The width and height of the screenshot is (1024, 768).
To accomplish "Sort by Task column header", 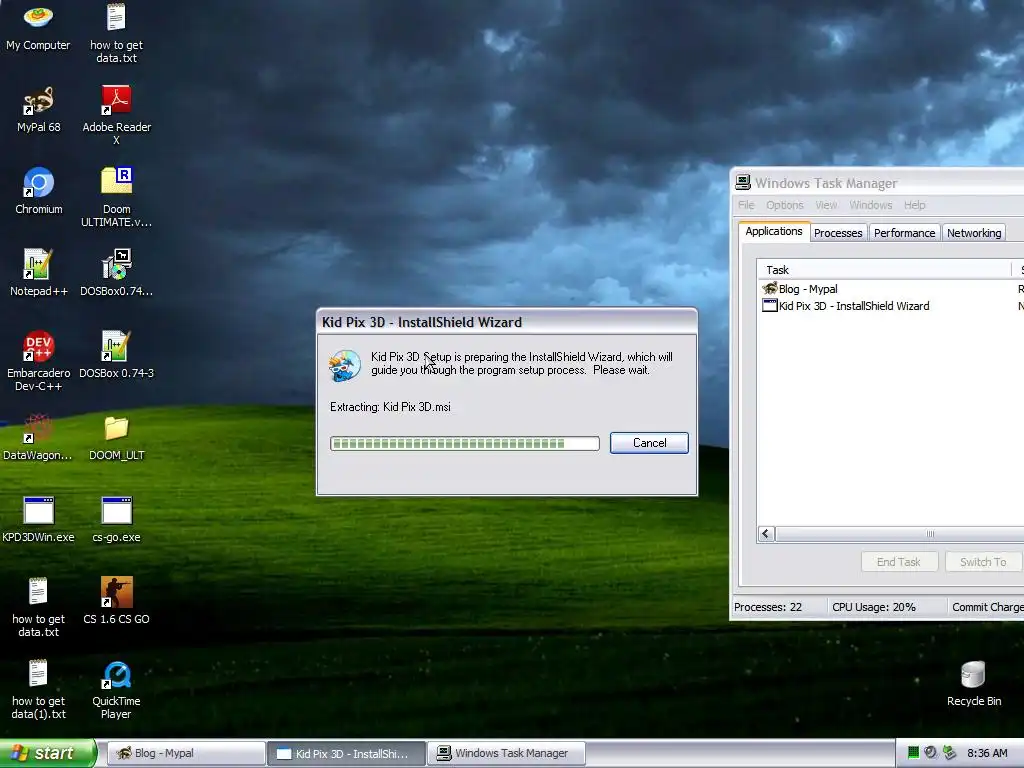I will click(x=884, y=270).
